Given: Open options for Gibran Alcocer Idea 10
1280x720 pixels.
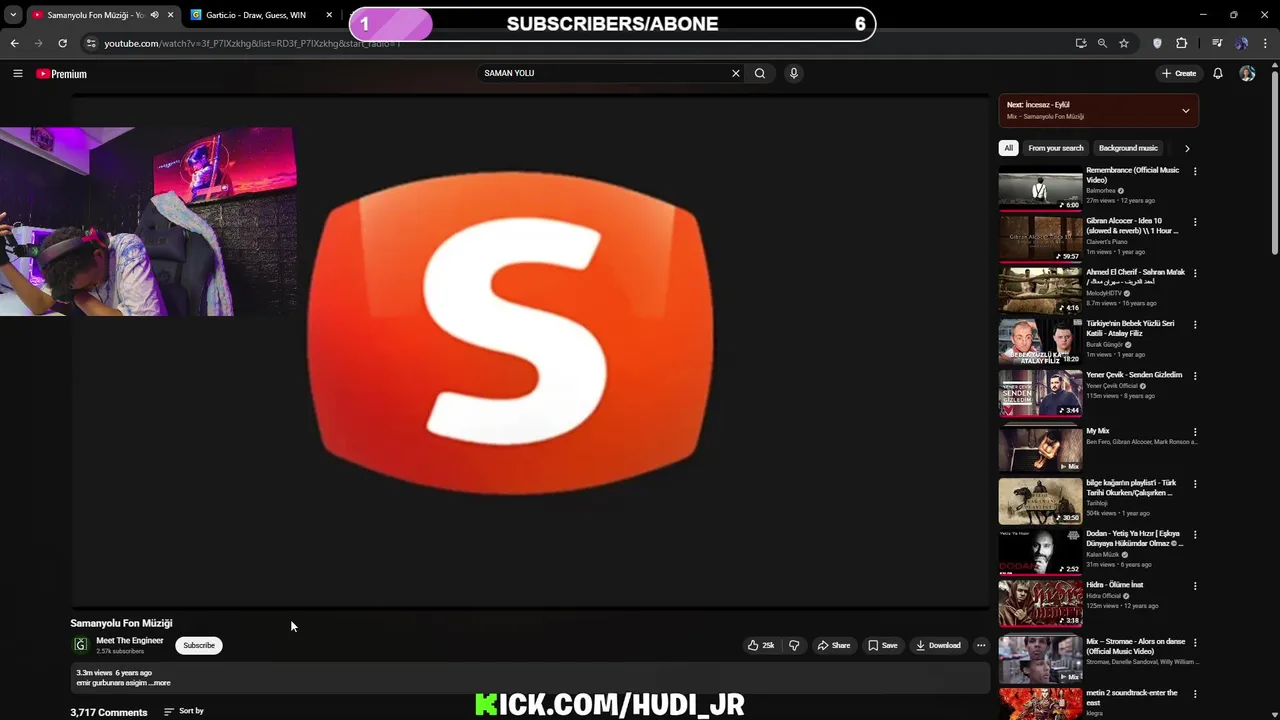Looking at the screenshot, I should pyautogui.click(x=1195, y=222).
